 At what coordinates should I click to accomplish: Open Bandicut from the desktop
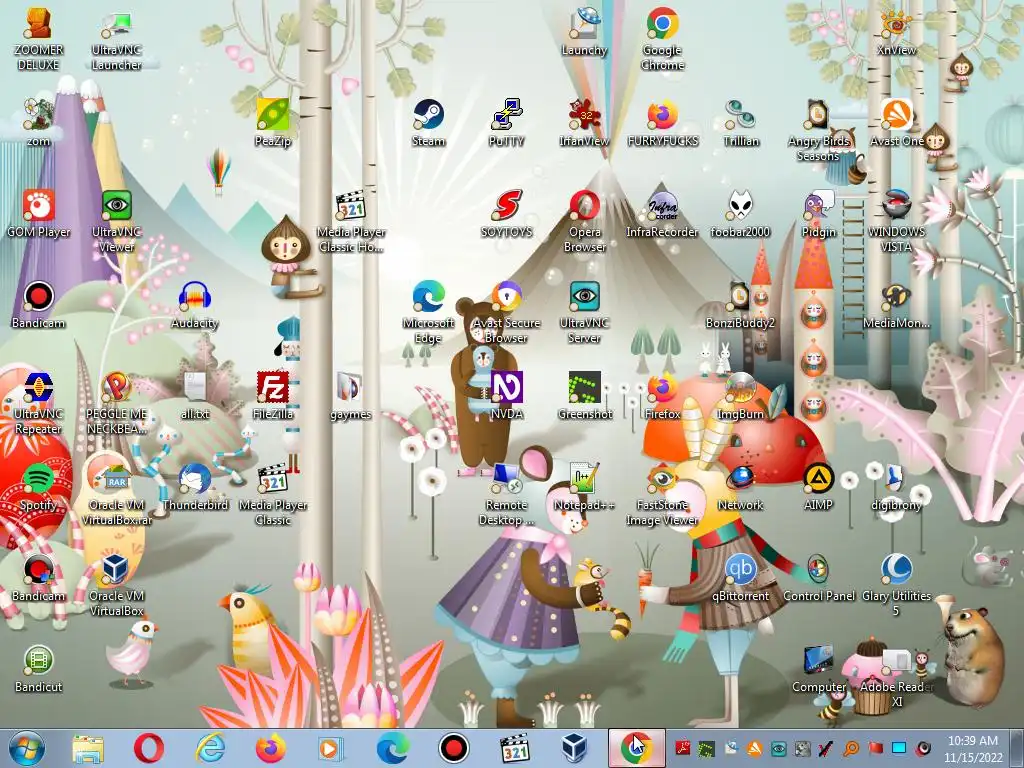pyautogui.click(x=39, y=669)
